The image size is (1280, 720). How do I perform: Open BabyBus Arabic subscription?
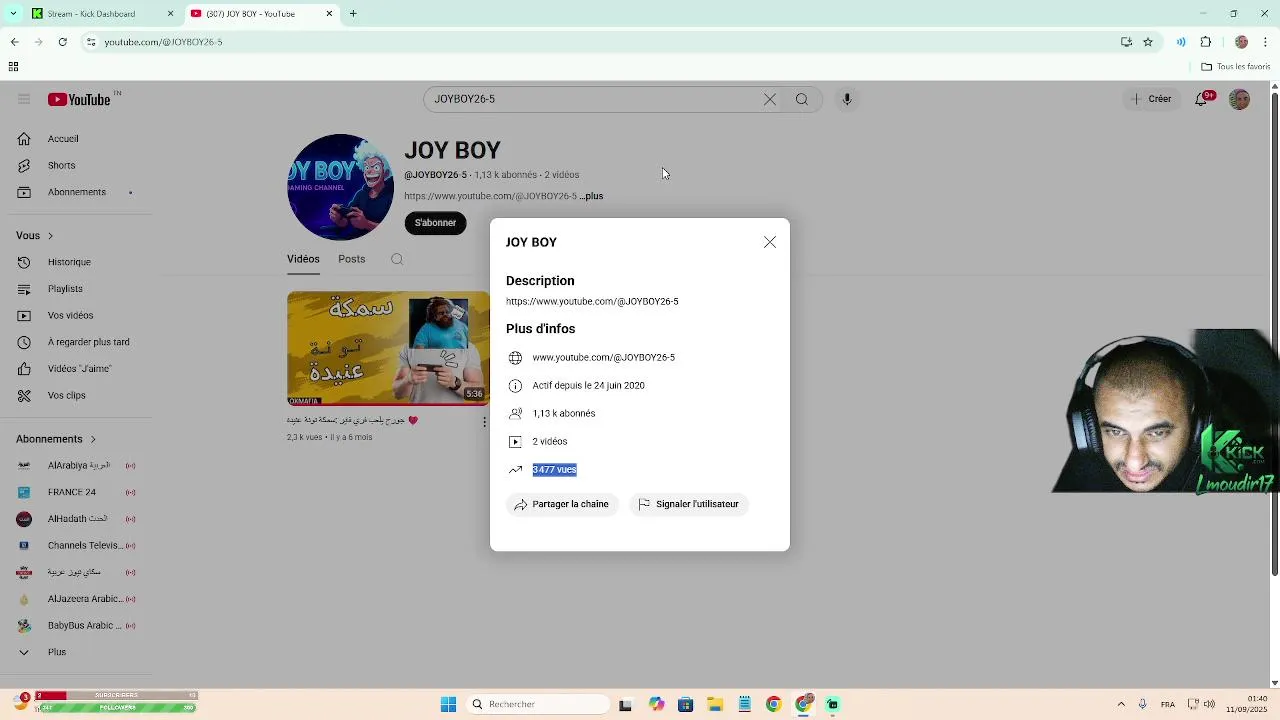[76, 626]
